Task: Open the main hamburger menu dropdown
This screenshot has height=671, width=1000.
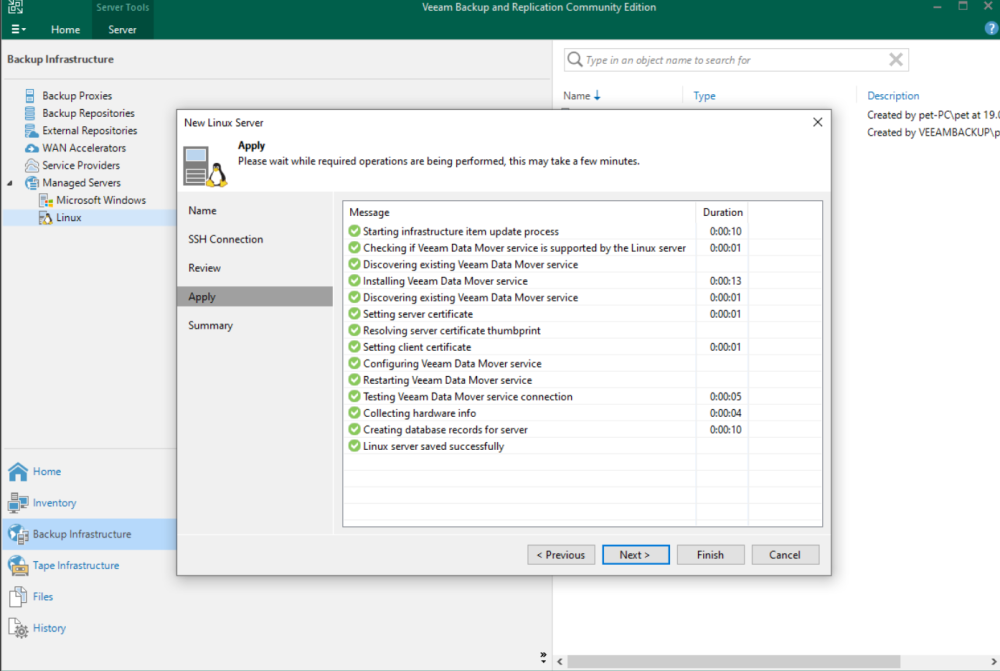Action: 18,29
